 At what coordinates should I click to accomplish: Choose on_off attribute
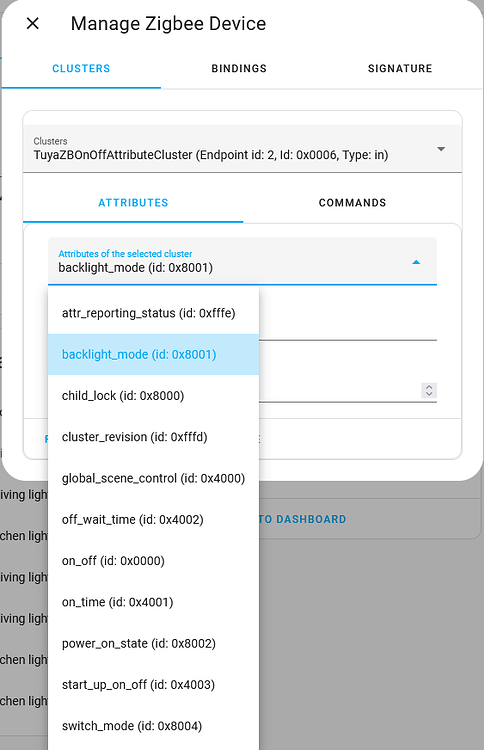click(153, 561)
